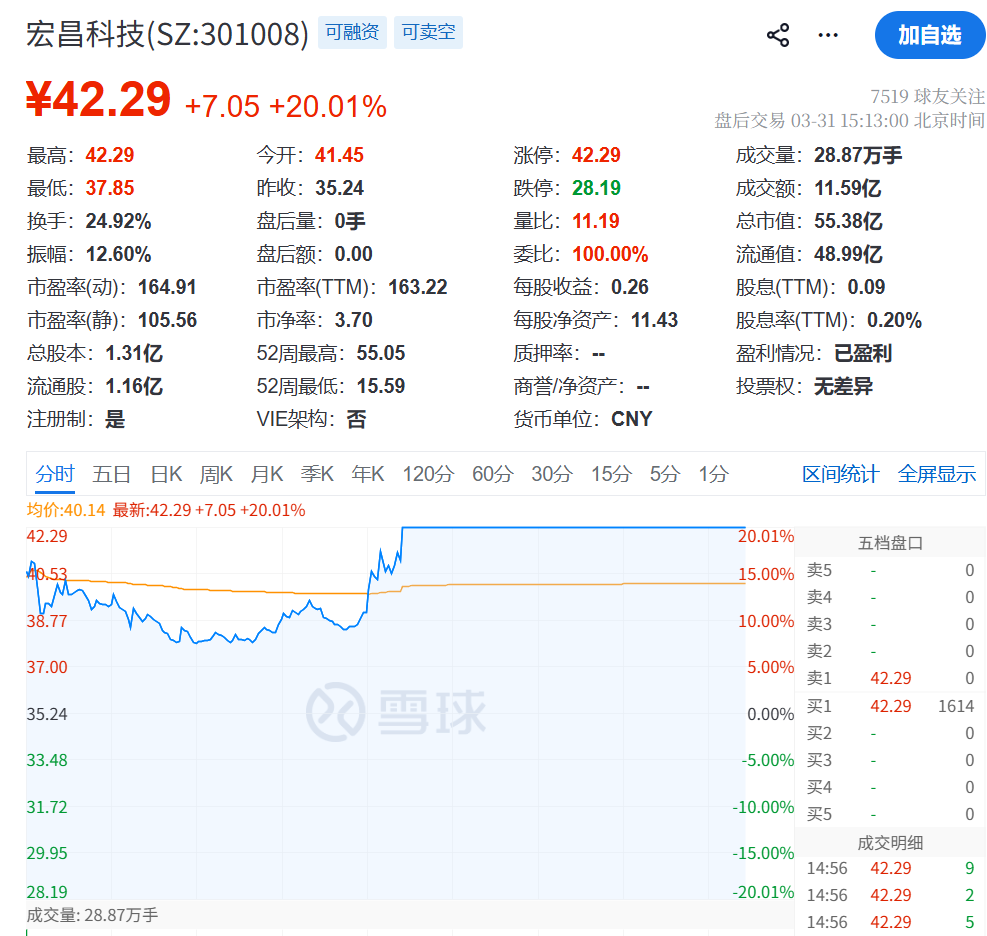Image resolution: width=987 pixels, height=936 pixels.
Task: Open the more options ellipsis menu
Action: (x=827, y=33)
